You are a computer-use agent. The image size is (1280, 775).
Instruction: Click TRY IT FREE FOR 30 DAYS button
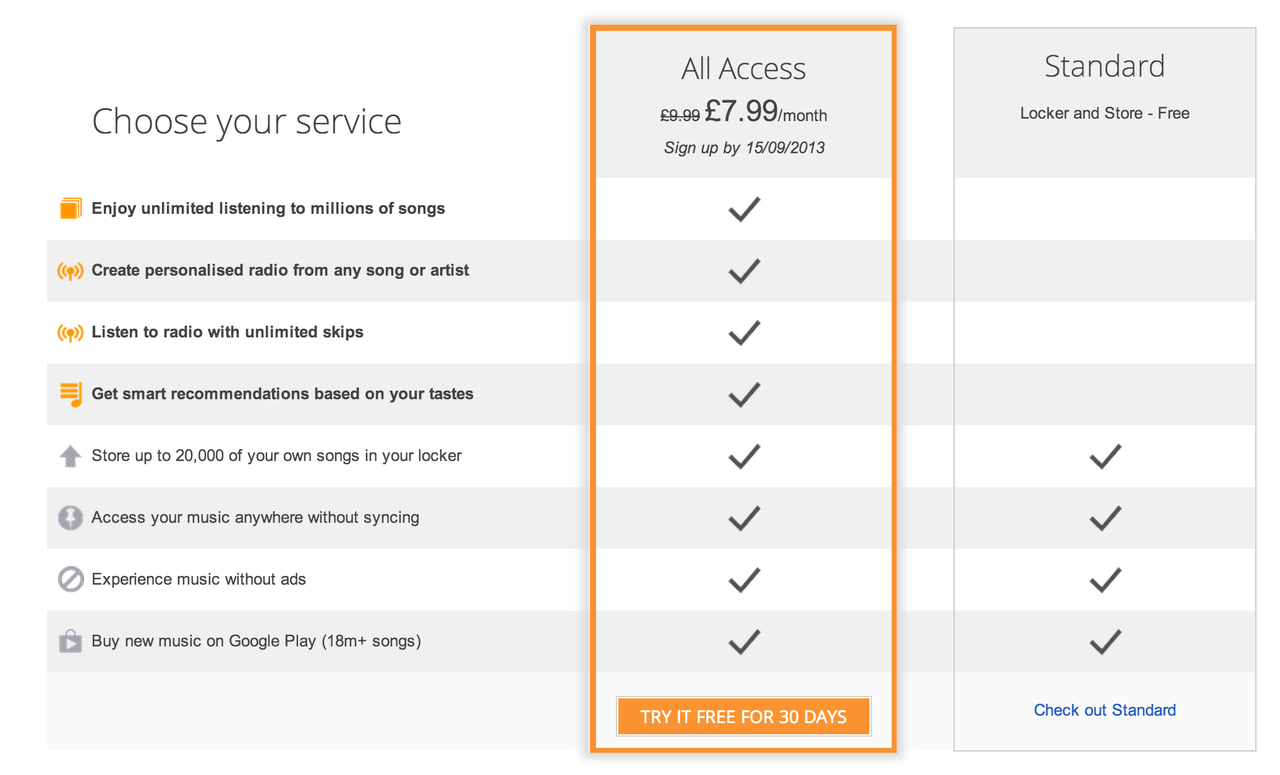(744, 716)
